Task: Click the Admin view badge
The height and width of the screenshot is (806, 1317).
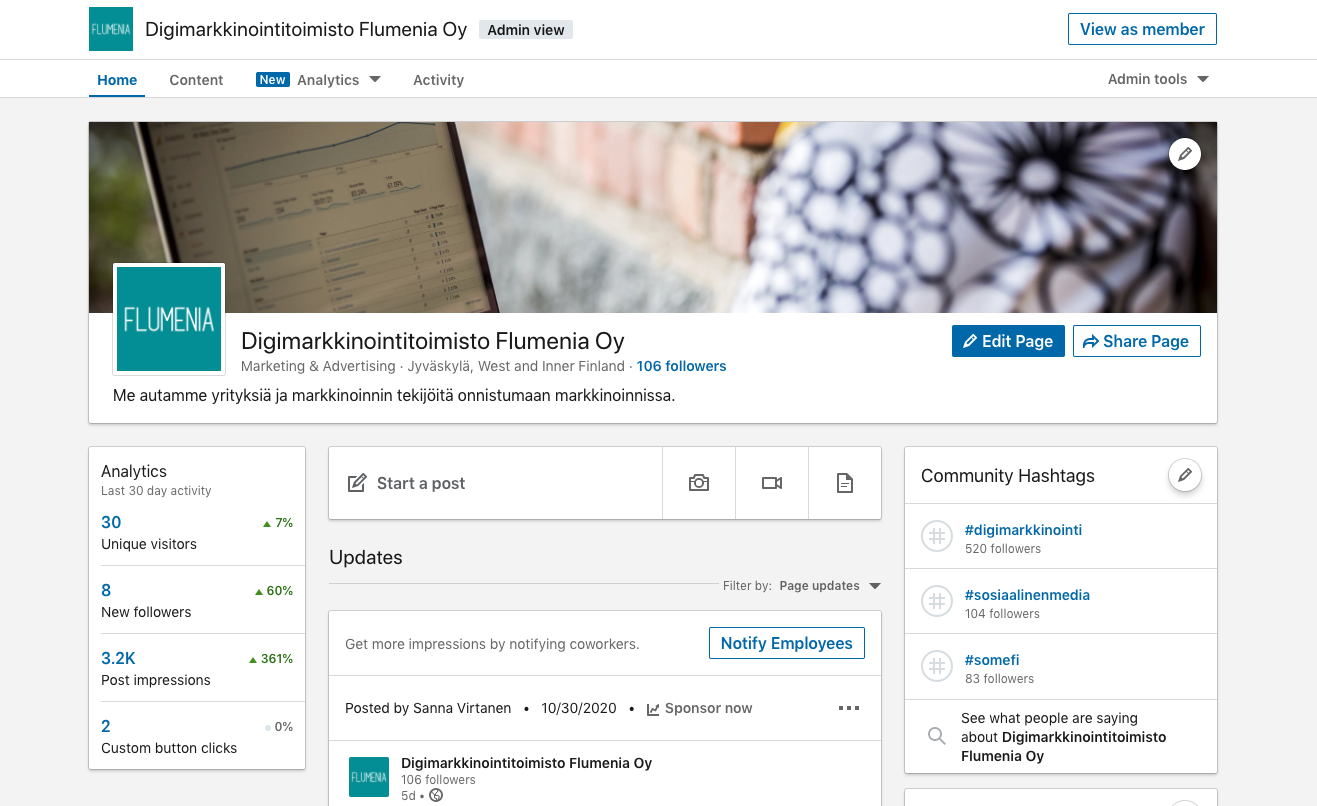Action: click(526, 30)
